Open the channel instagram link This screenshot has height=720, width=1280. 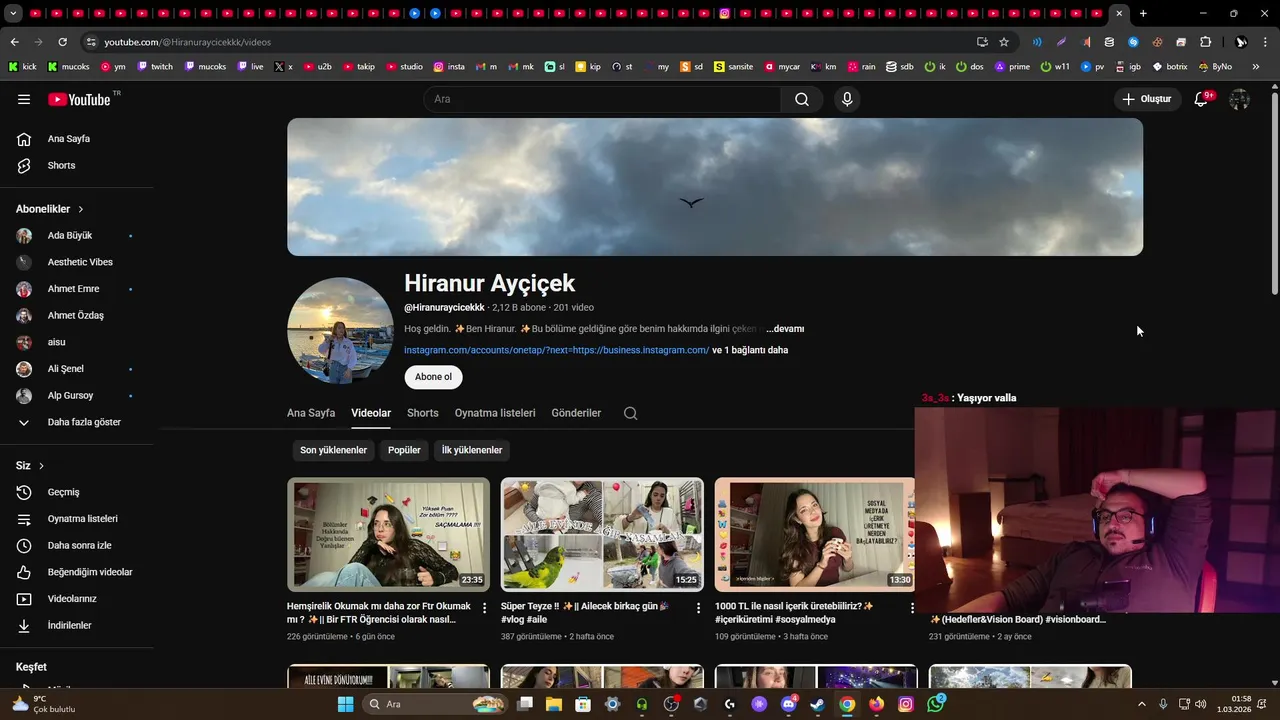[557, 350]
